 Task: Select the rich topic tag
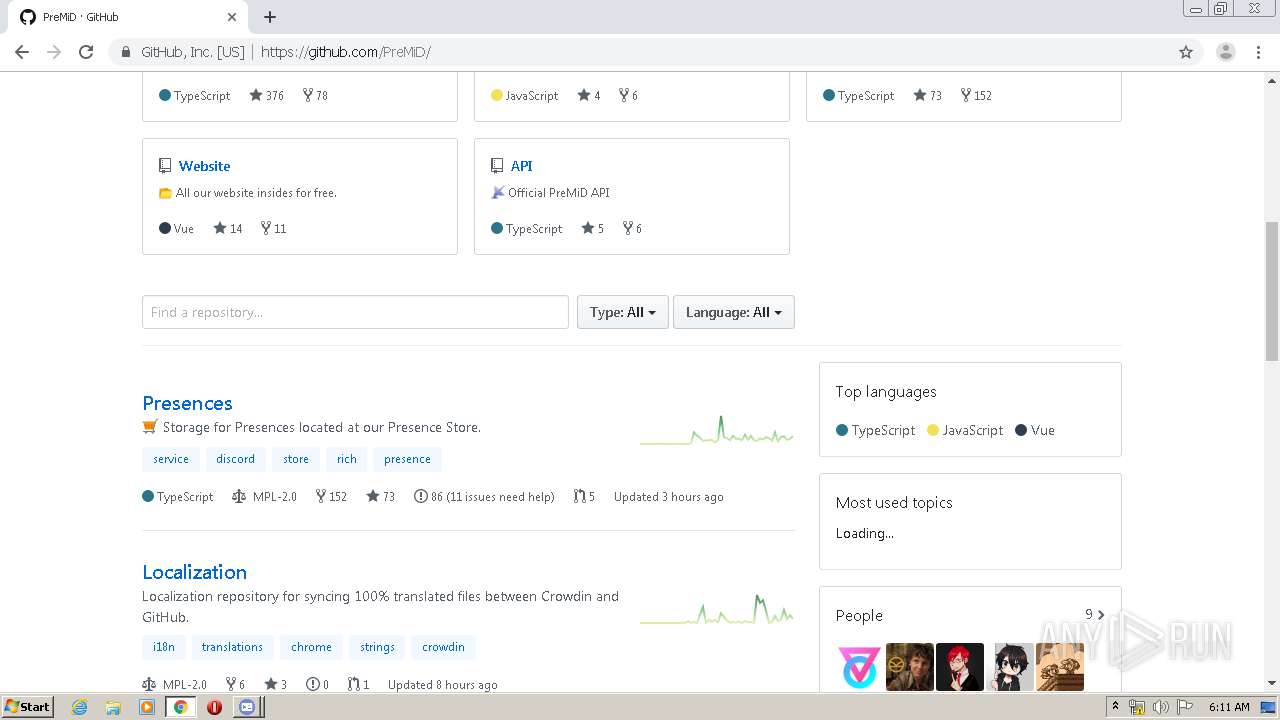(x=347, y=459)
